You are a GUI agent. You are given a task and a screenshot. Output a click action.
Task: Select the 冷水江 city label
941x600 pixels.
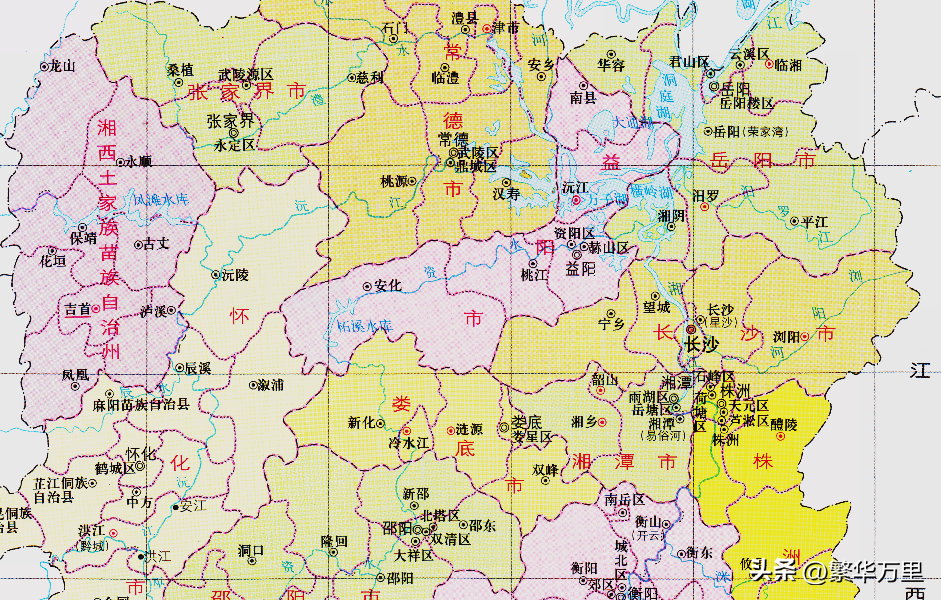click(409, 443)
